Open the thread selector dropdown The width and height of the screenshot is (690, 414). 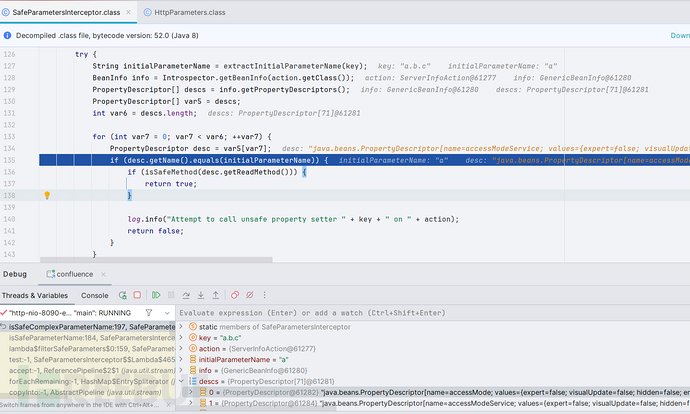click(x=167, y=313)
